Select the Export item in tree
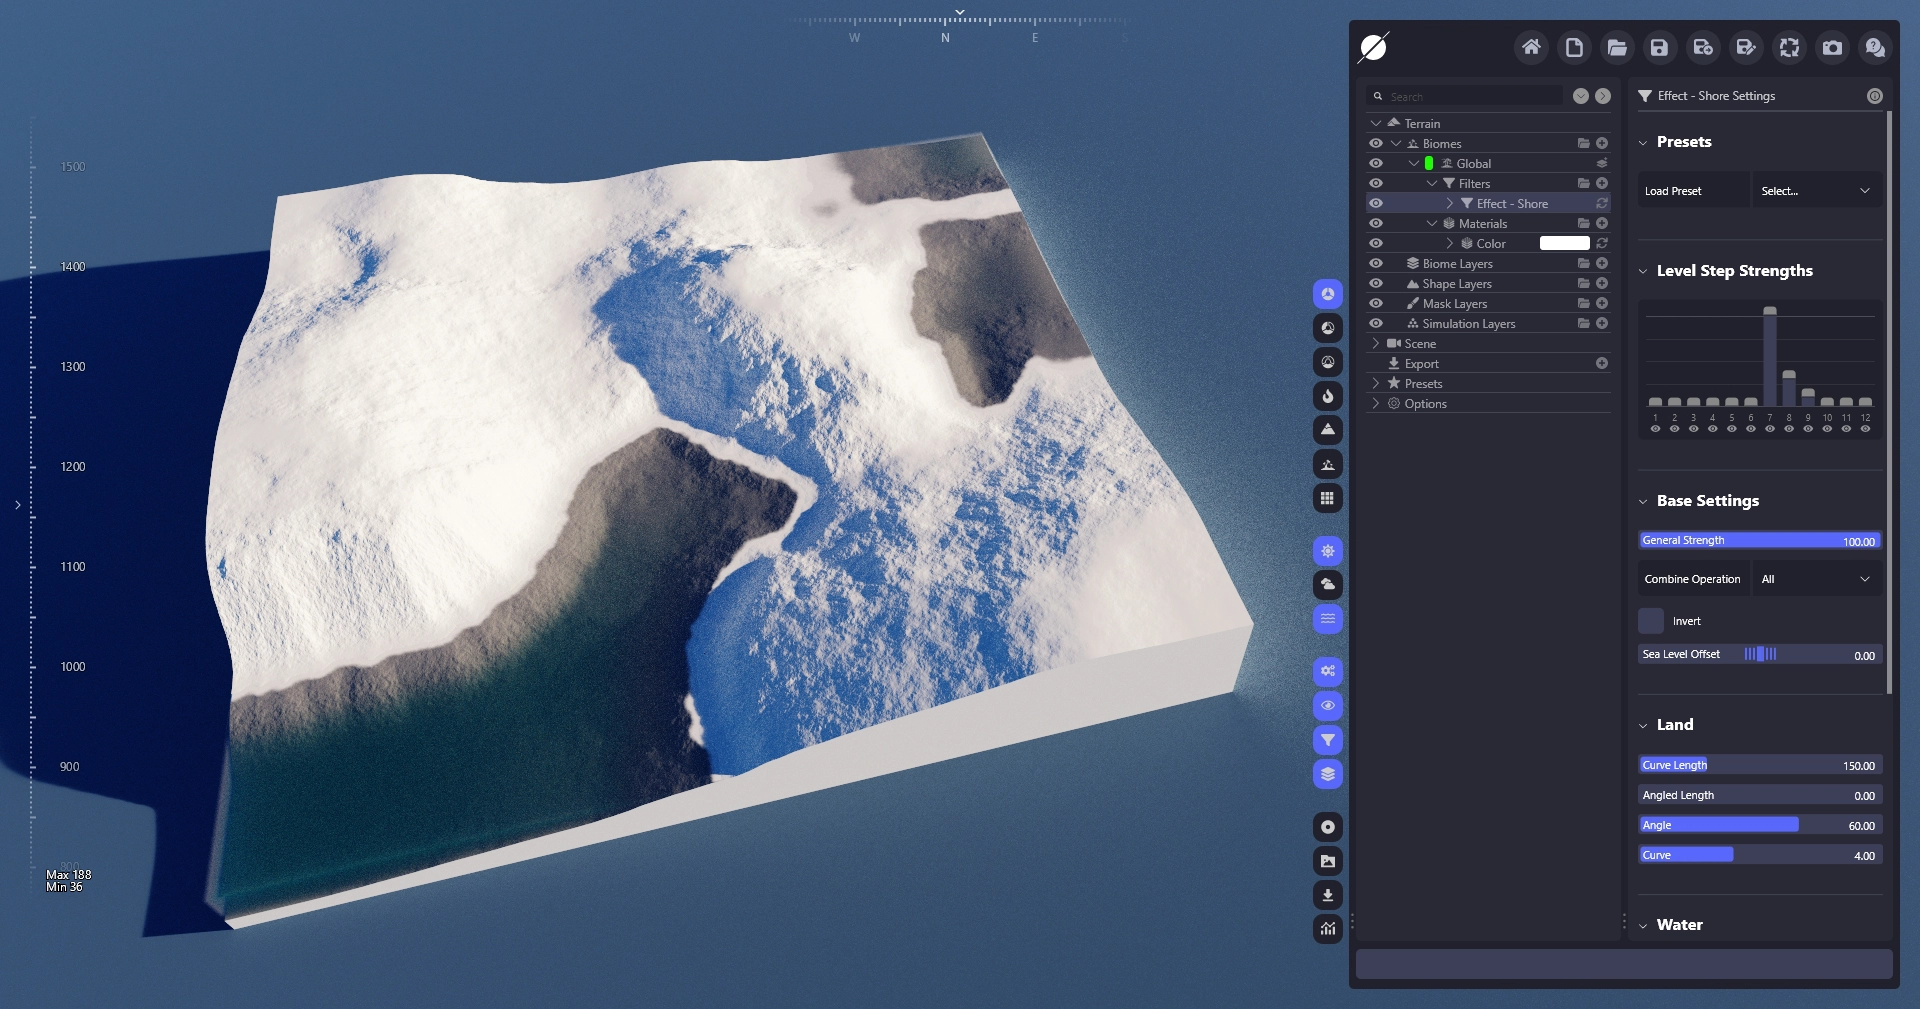Screen dimensions: 1920x1009 pyautogui.click(x=1421, y=363)
